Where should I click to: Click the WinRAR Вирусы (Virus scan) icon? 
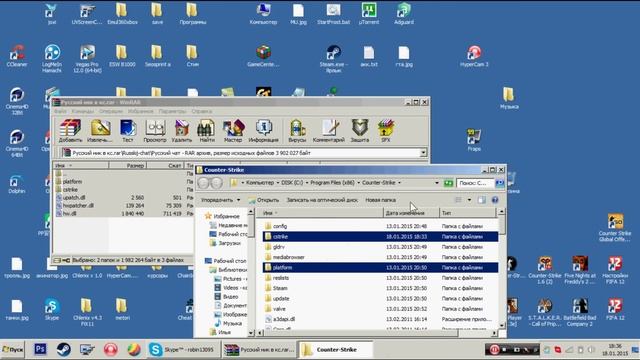298,131
